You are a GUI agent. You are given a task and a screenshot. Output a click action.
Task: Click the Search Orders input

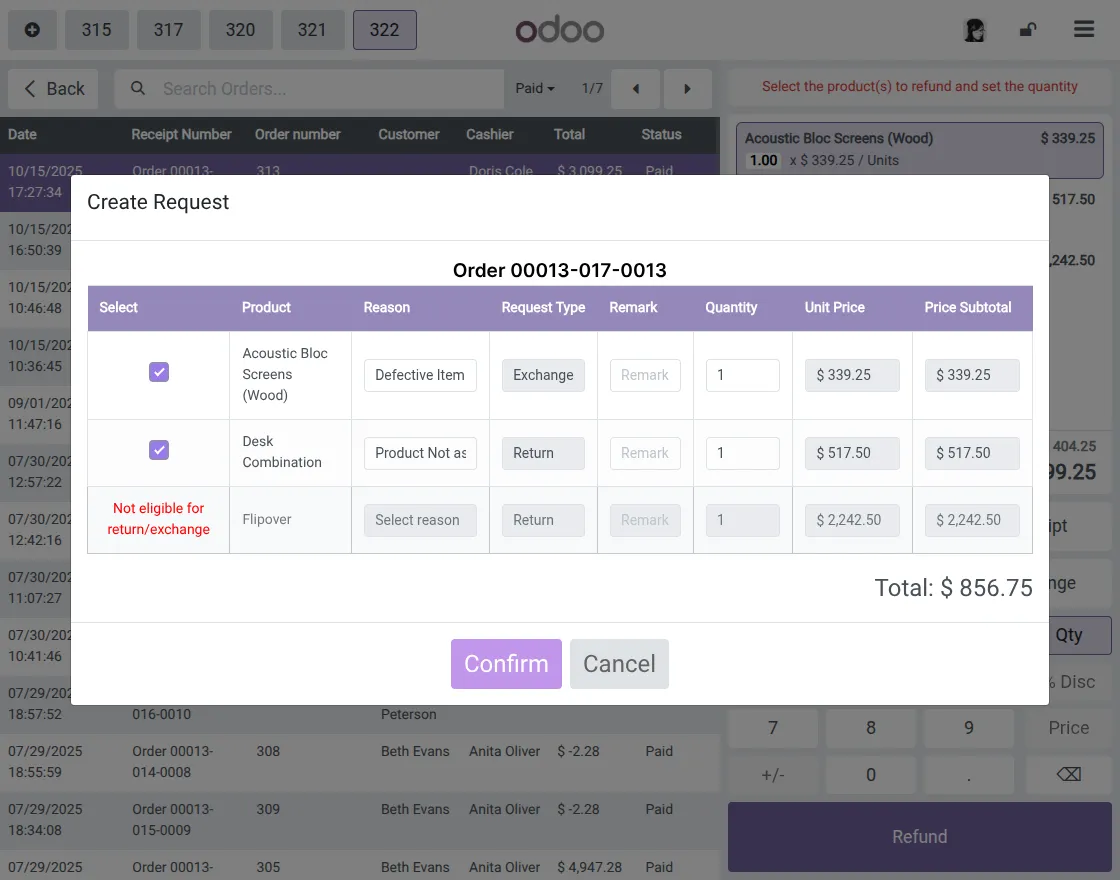coord(309,89)
